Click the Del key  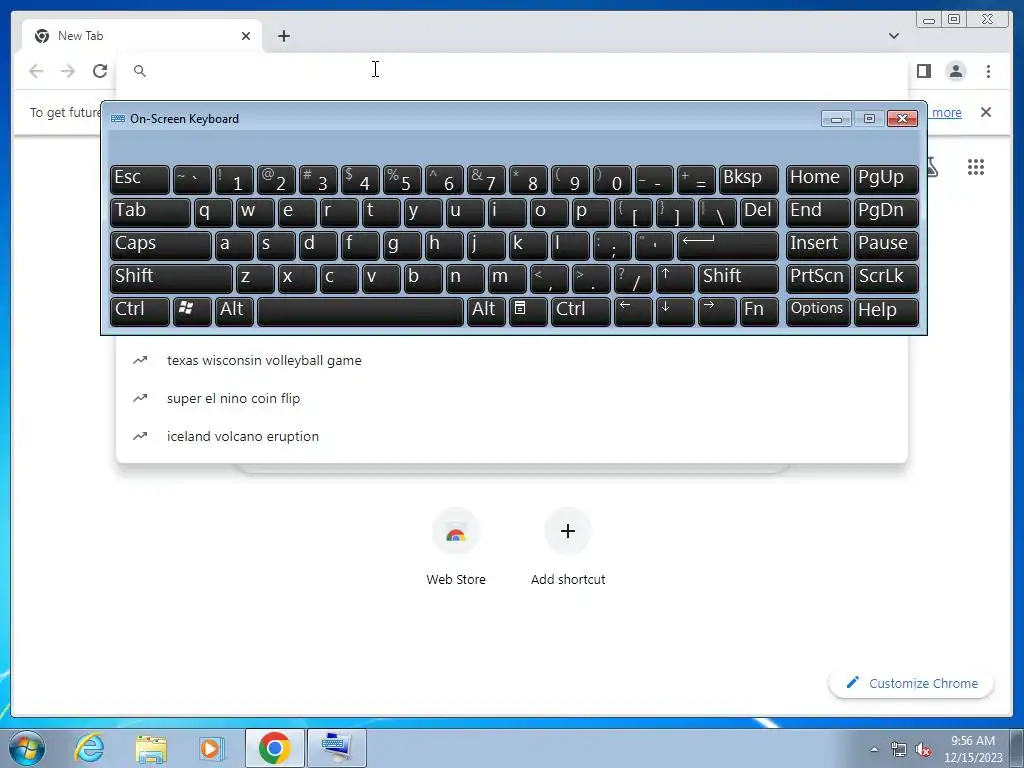pyautogui.click(x=759, y=212)
